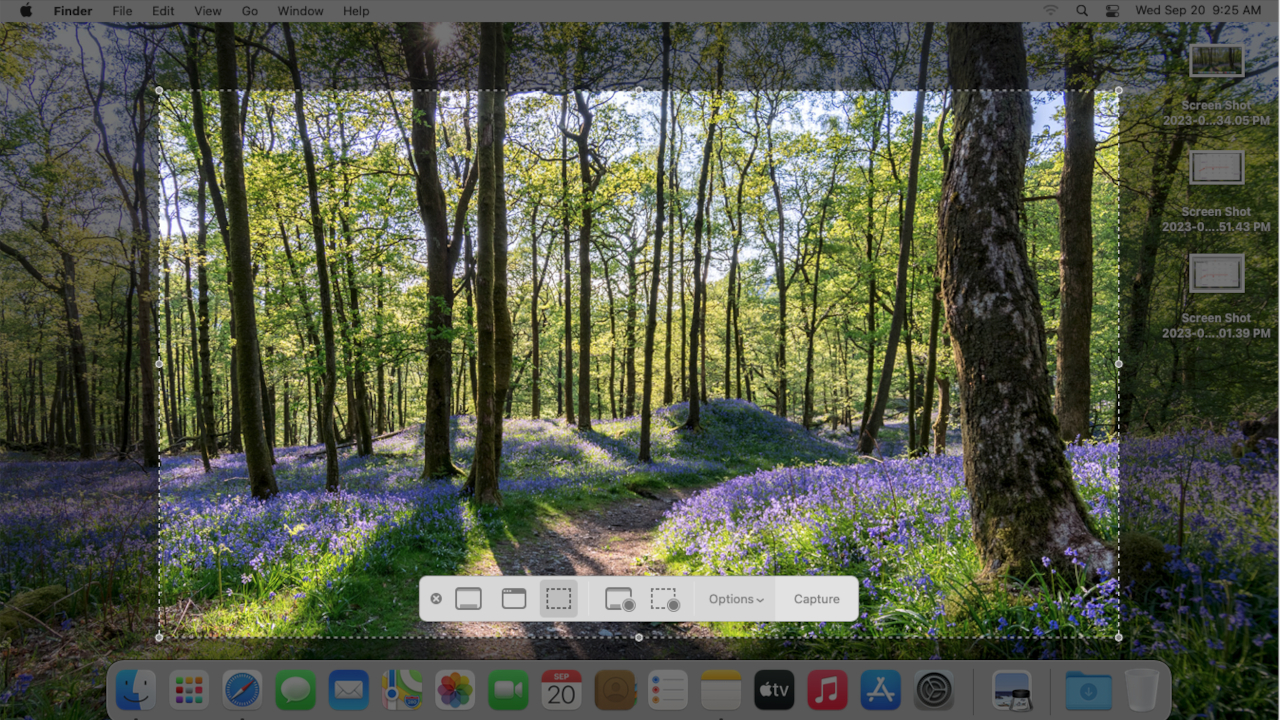This screenshot has height=720, width=1280.
Task: Open Calendar from the Dock
Action: pyautogui.click(x=562, y=690)
